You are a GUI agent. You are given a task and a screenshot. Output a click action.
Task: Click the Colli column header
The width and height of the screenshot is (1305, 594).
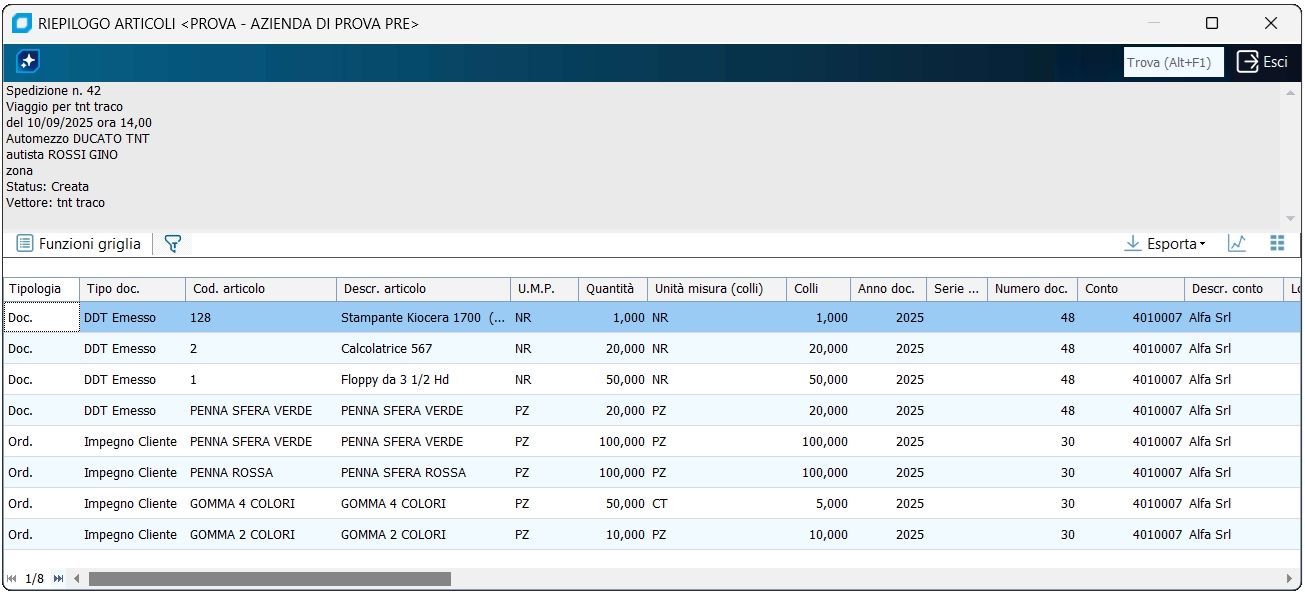pos(819,289)
